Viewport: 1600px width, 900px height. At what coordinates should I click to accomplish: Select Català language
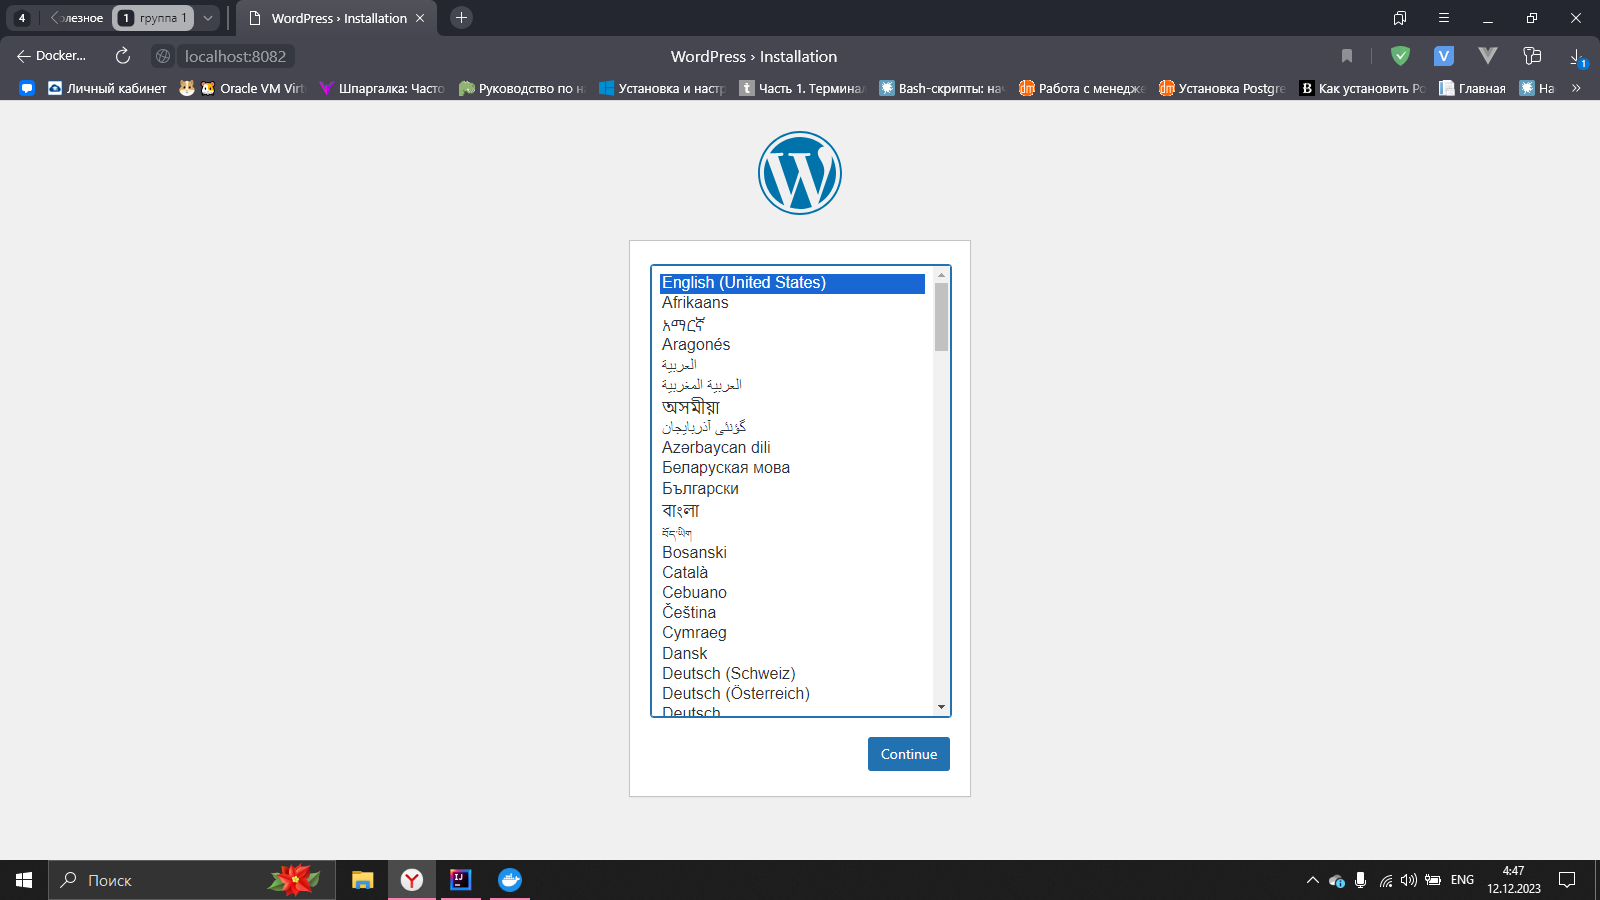point(792,573)
